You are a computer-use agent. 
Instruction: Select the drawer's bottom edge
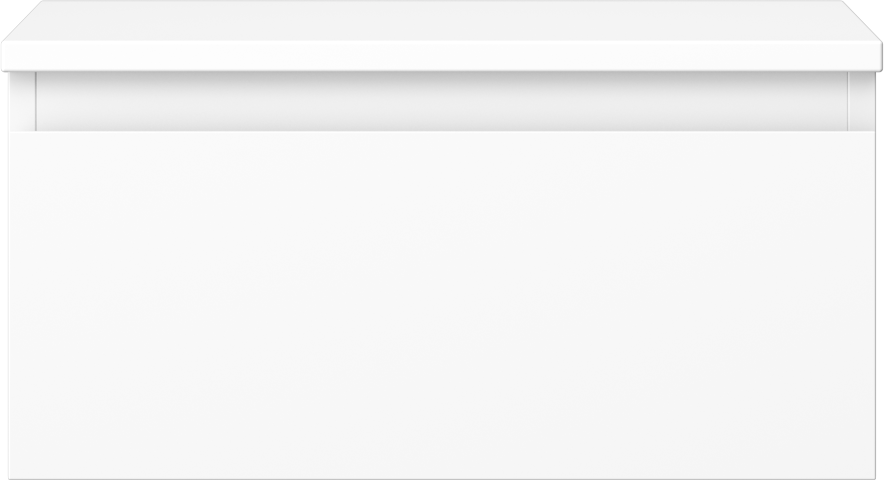click(x=442, y=479)
